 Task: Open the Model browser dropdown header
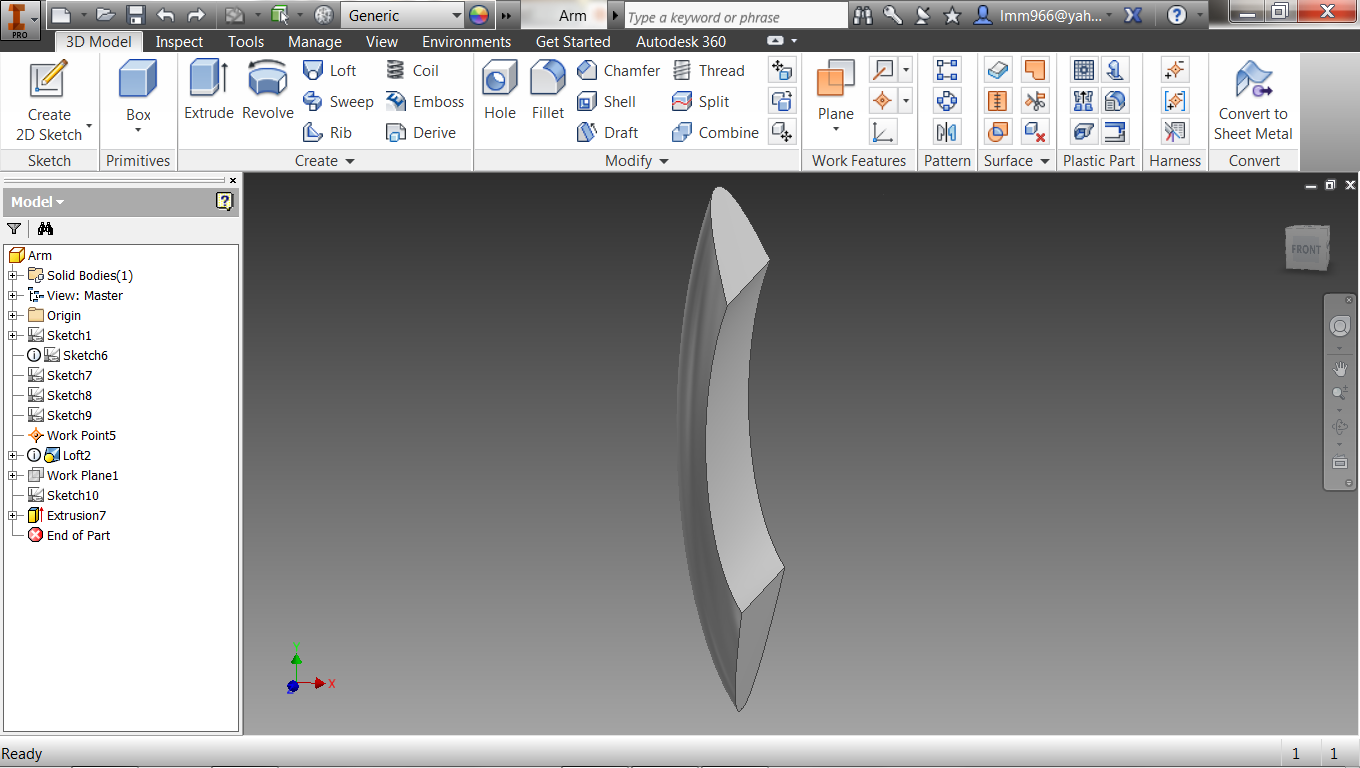(38, 202)
